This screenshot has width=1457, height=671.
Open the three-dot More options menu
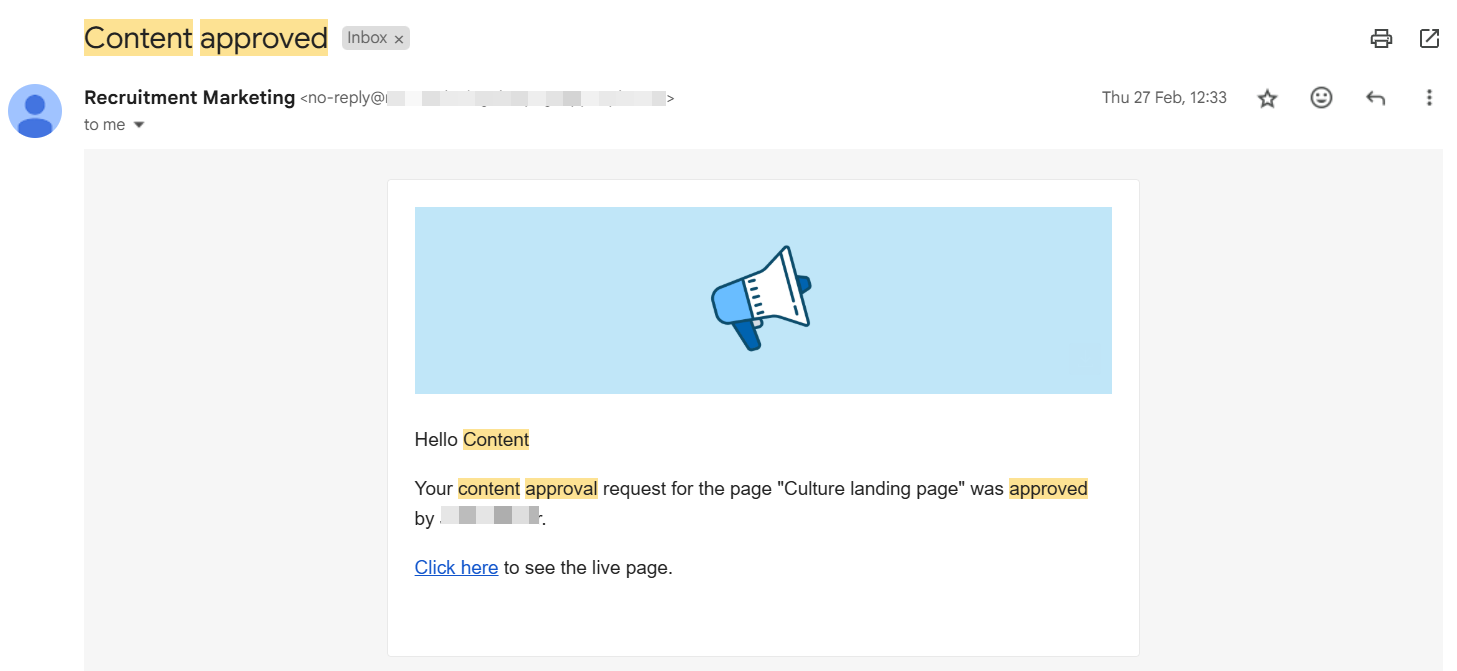(x=1429, y=98)
